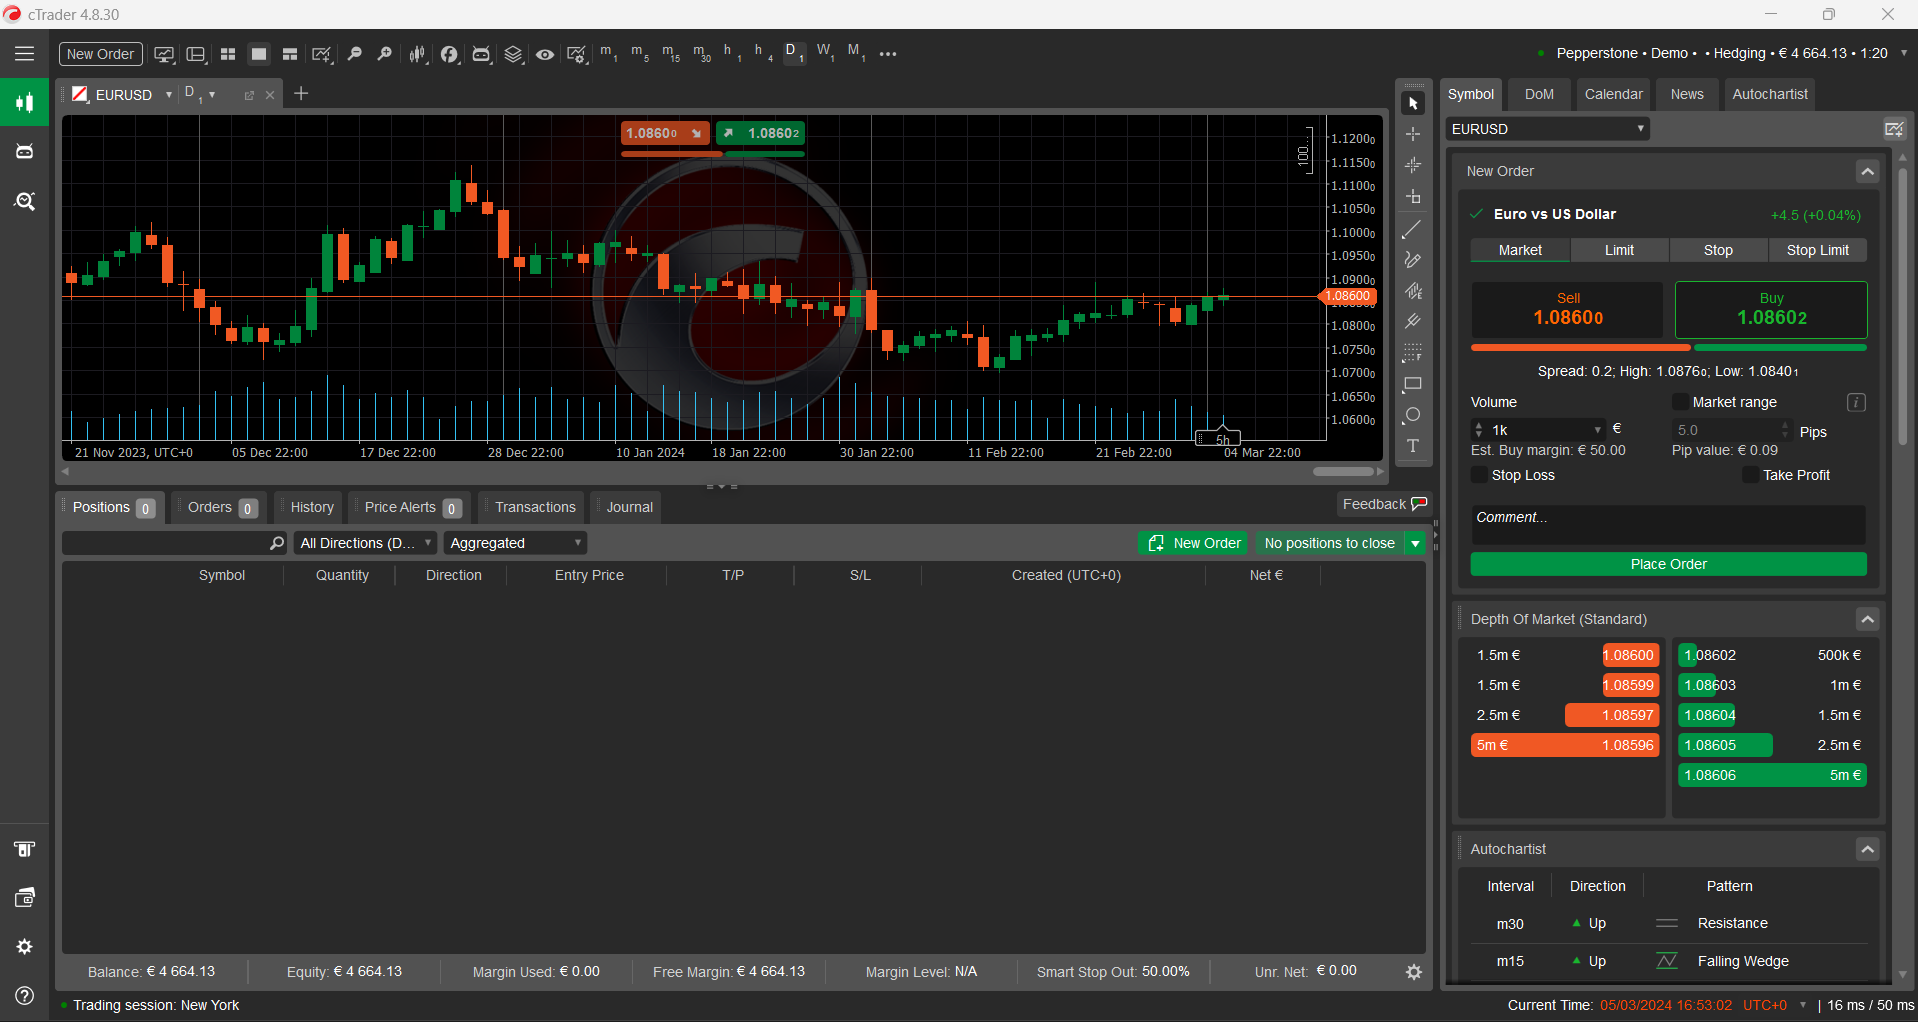Click the green Place Order button
This screenshot has width=1918, height=1022.
(1668, 564)
